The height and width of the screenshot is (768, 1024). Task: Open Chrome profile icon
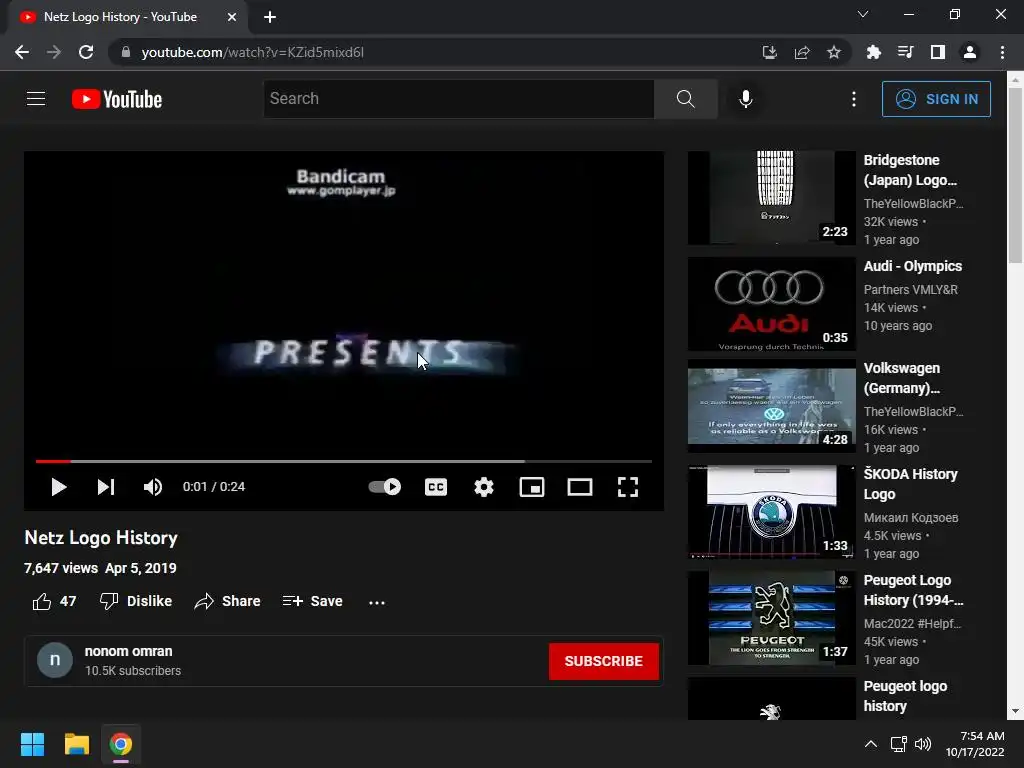(970, 52)
